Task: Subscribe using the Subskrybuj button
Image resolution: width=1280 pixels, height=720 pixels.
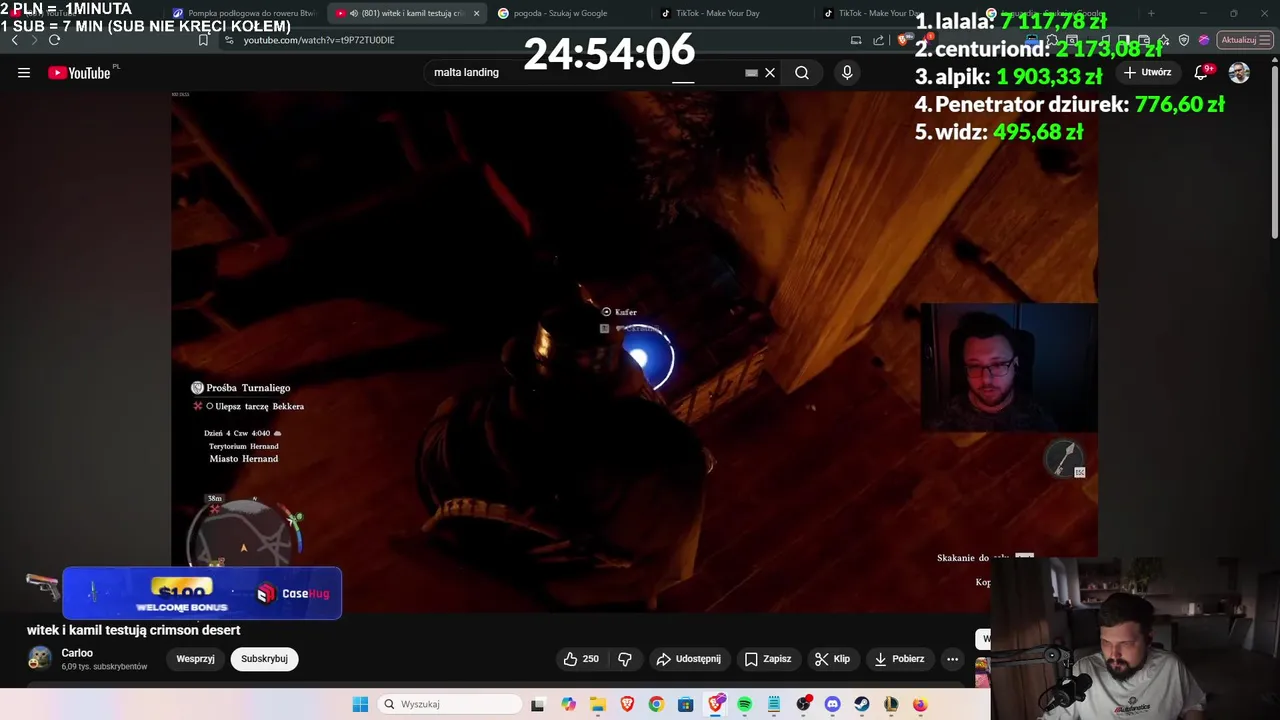Action: (264, 659)
